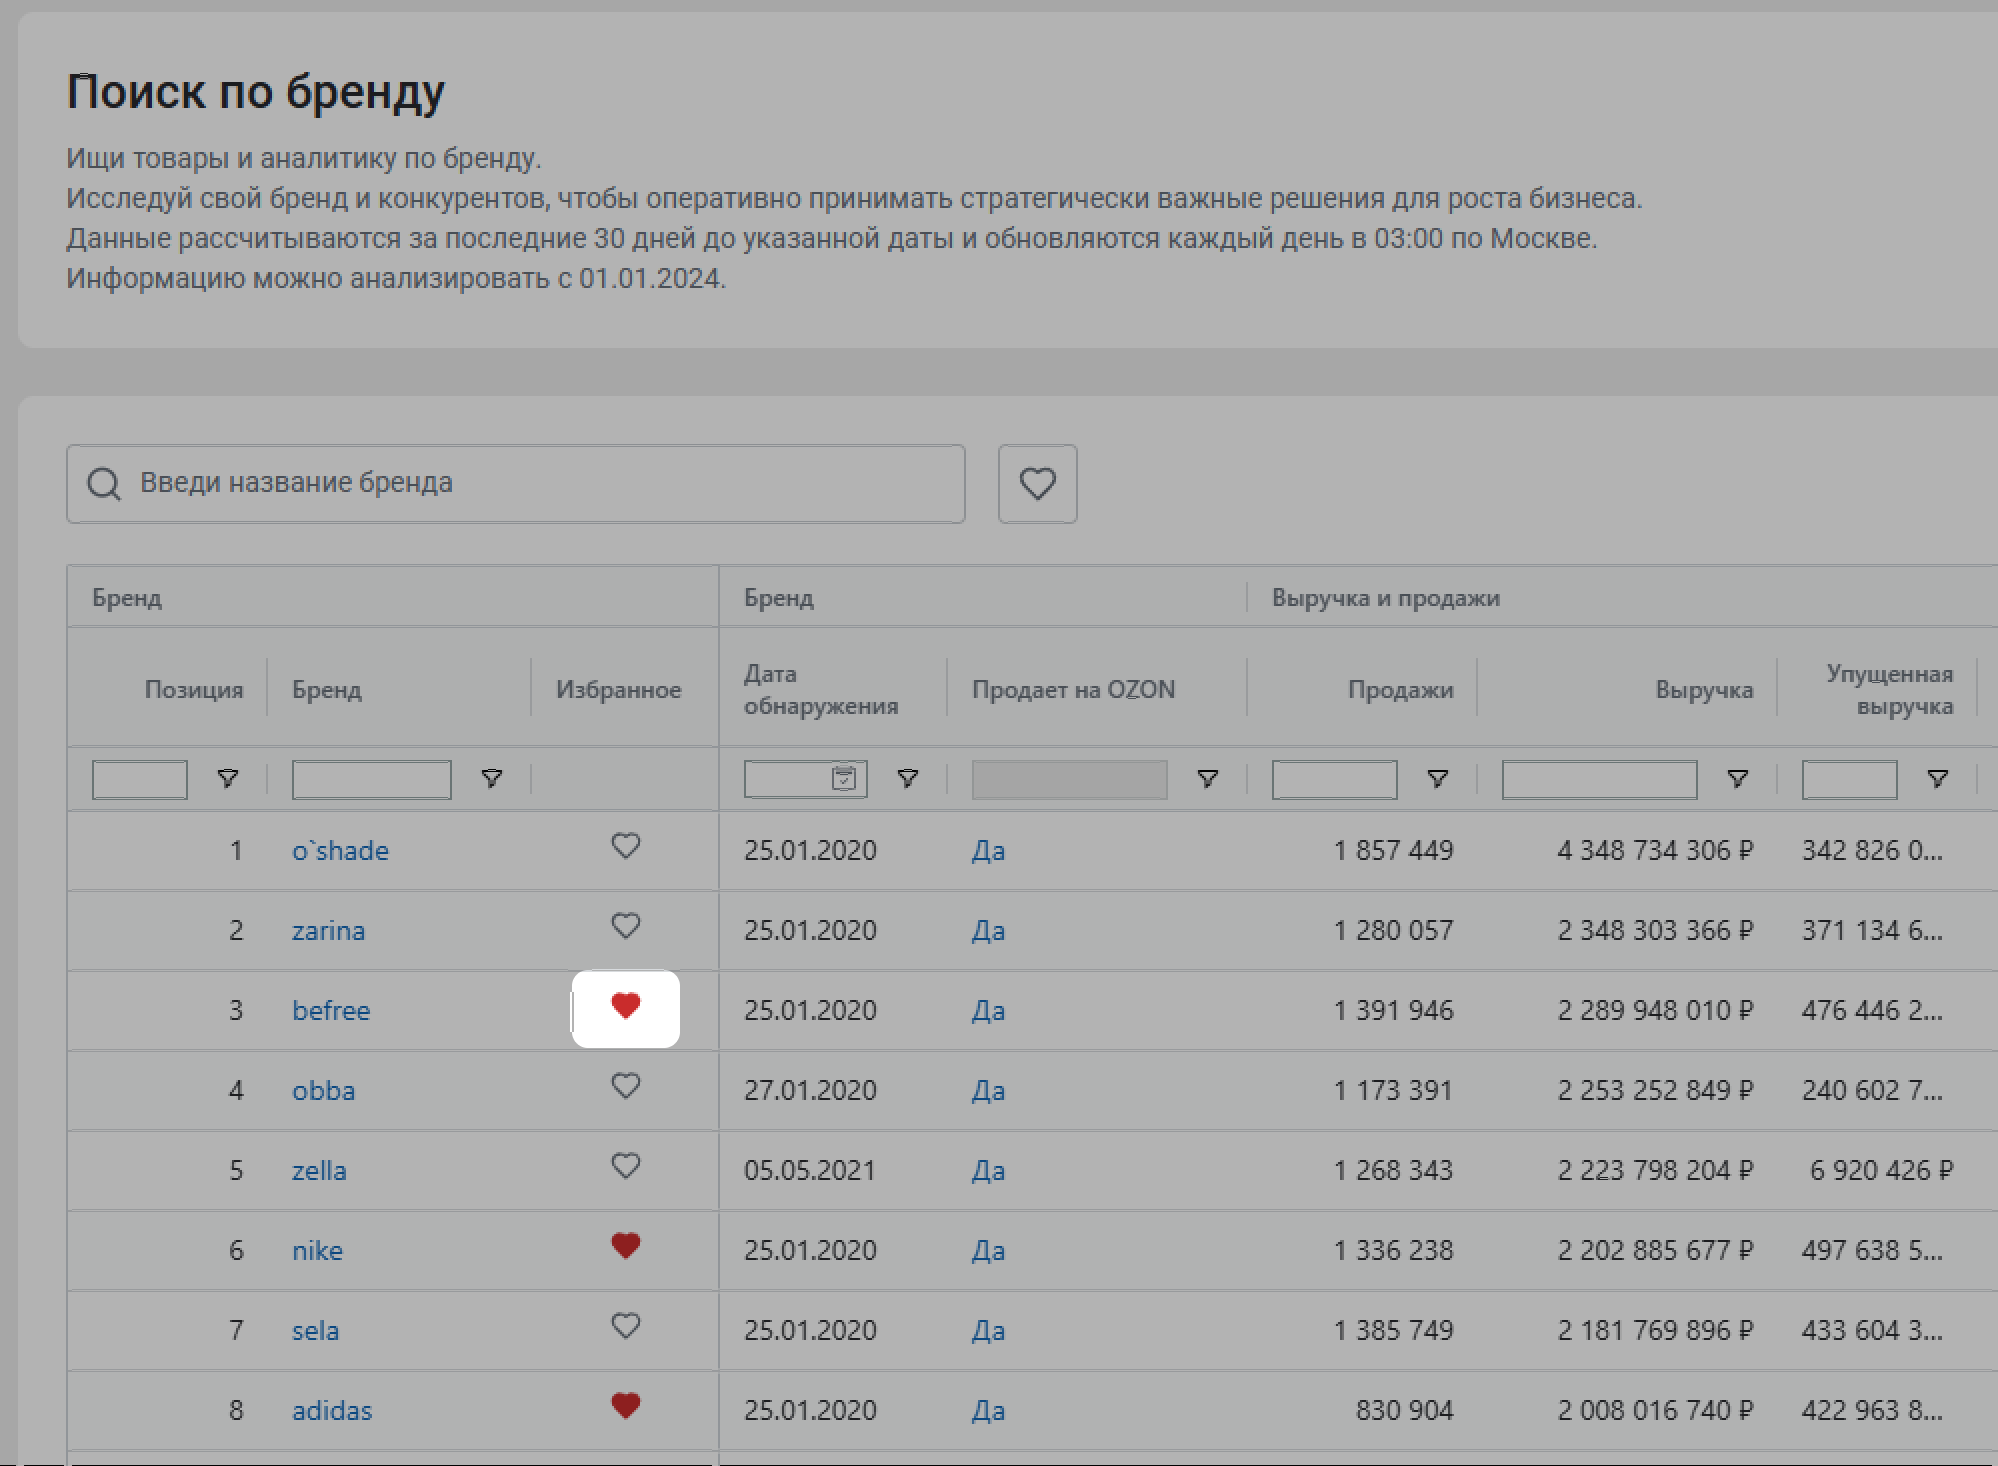
Task: Select lost revenue value 6 920 426 ₽
Action: click(1881, 1171)
